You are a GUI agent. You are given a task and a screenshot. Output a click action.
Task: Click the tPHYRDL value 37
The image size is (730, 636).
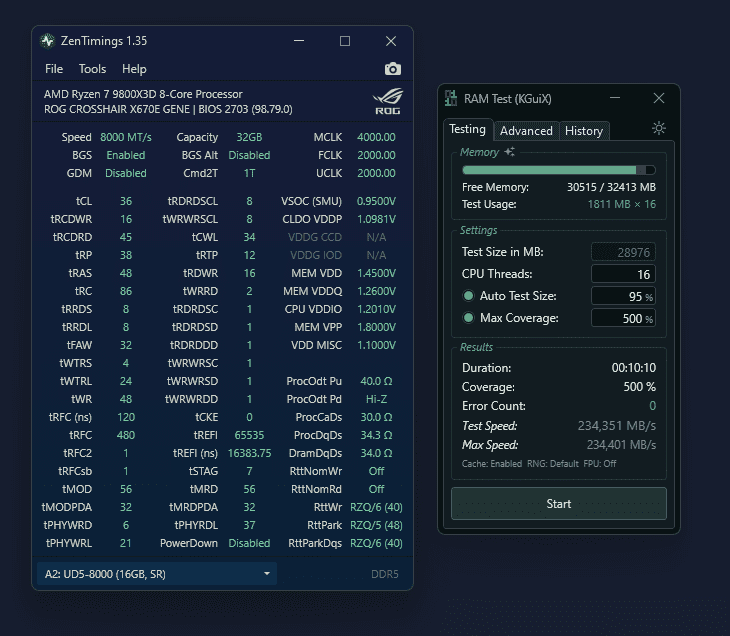tap(249, 525)
